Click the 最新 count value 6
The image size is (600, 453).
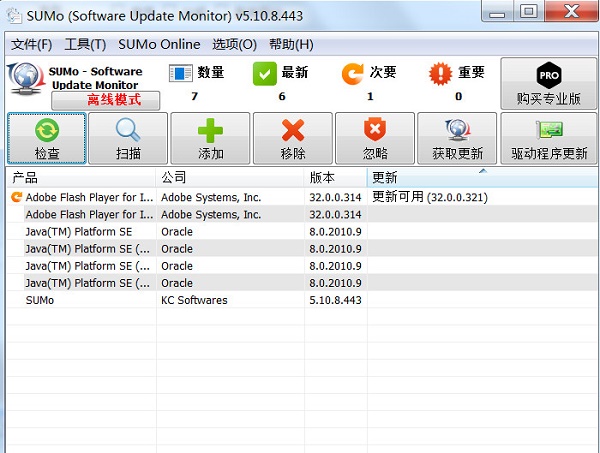[282, 96]
